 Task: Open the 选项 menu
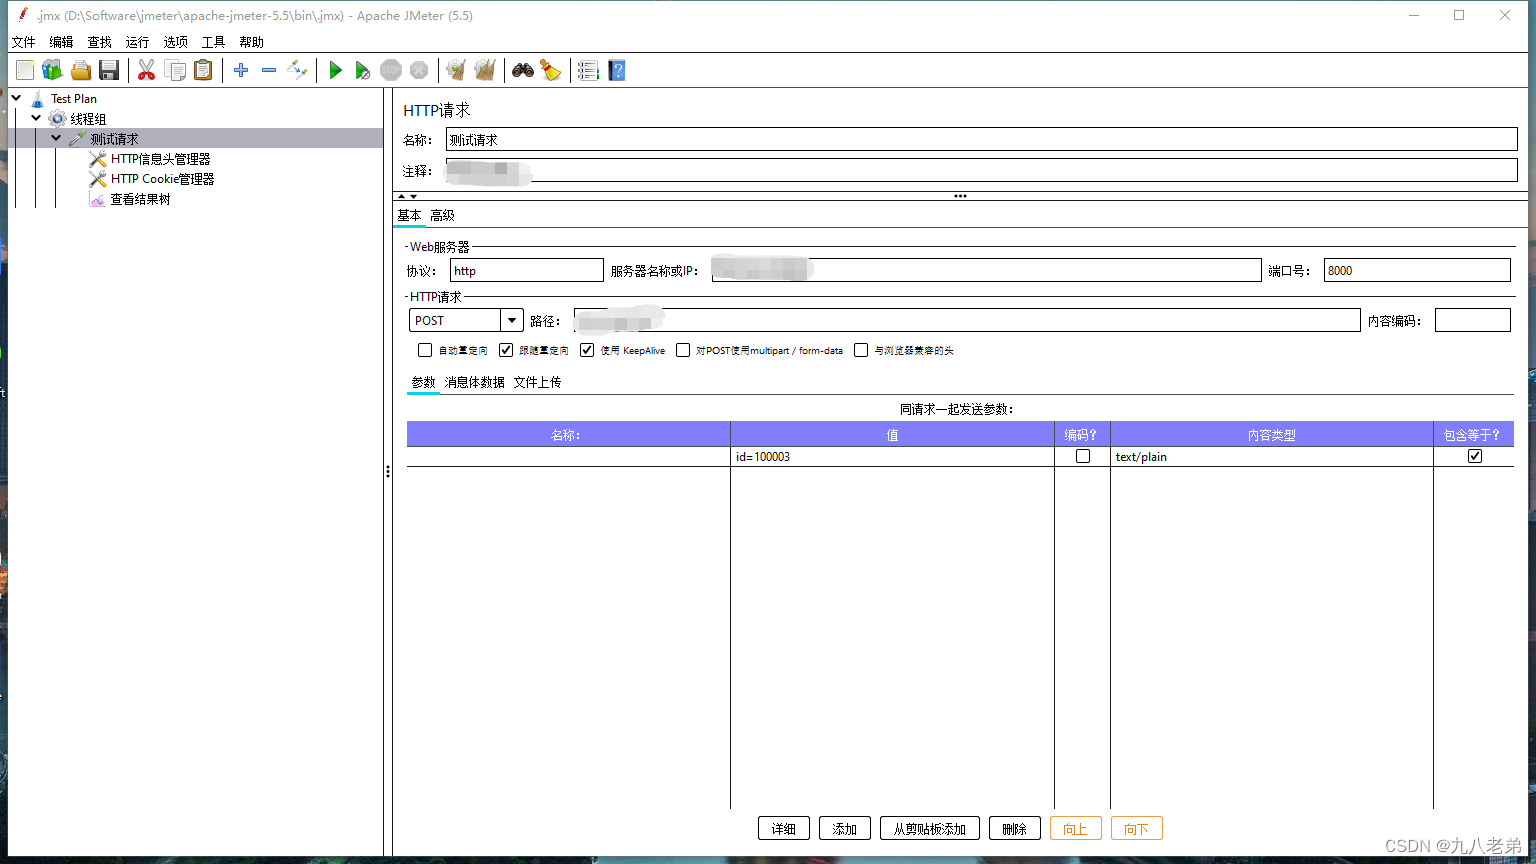175,42
